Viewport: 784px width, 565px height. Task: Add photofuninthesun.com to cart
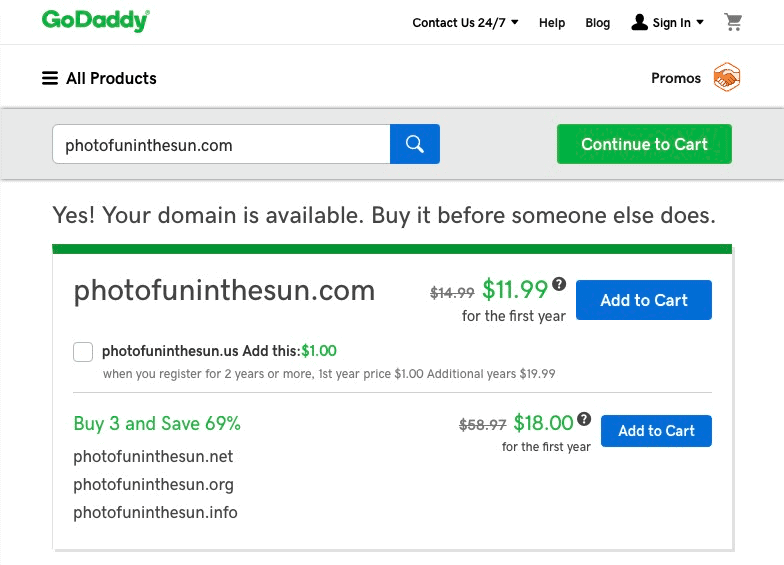644,300
